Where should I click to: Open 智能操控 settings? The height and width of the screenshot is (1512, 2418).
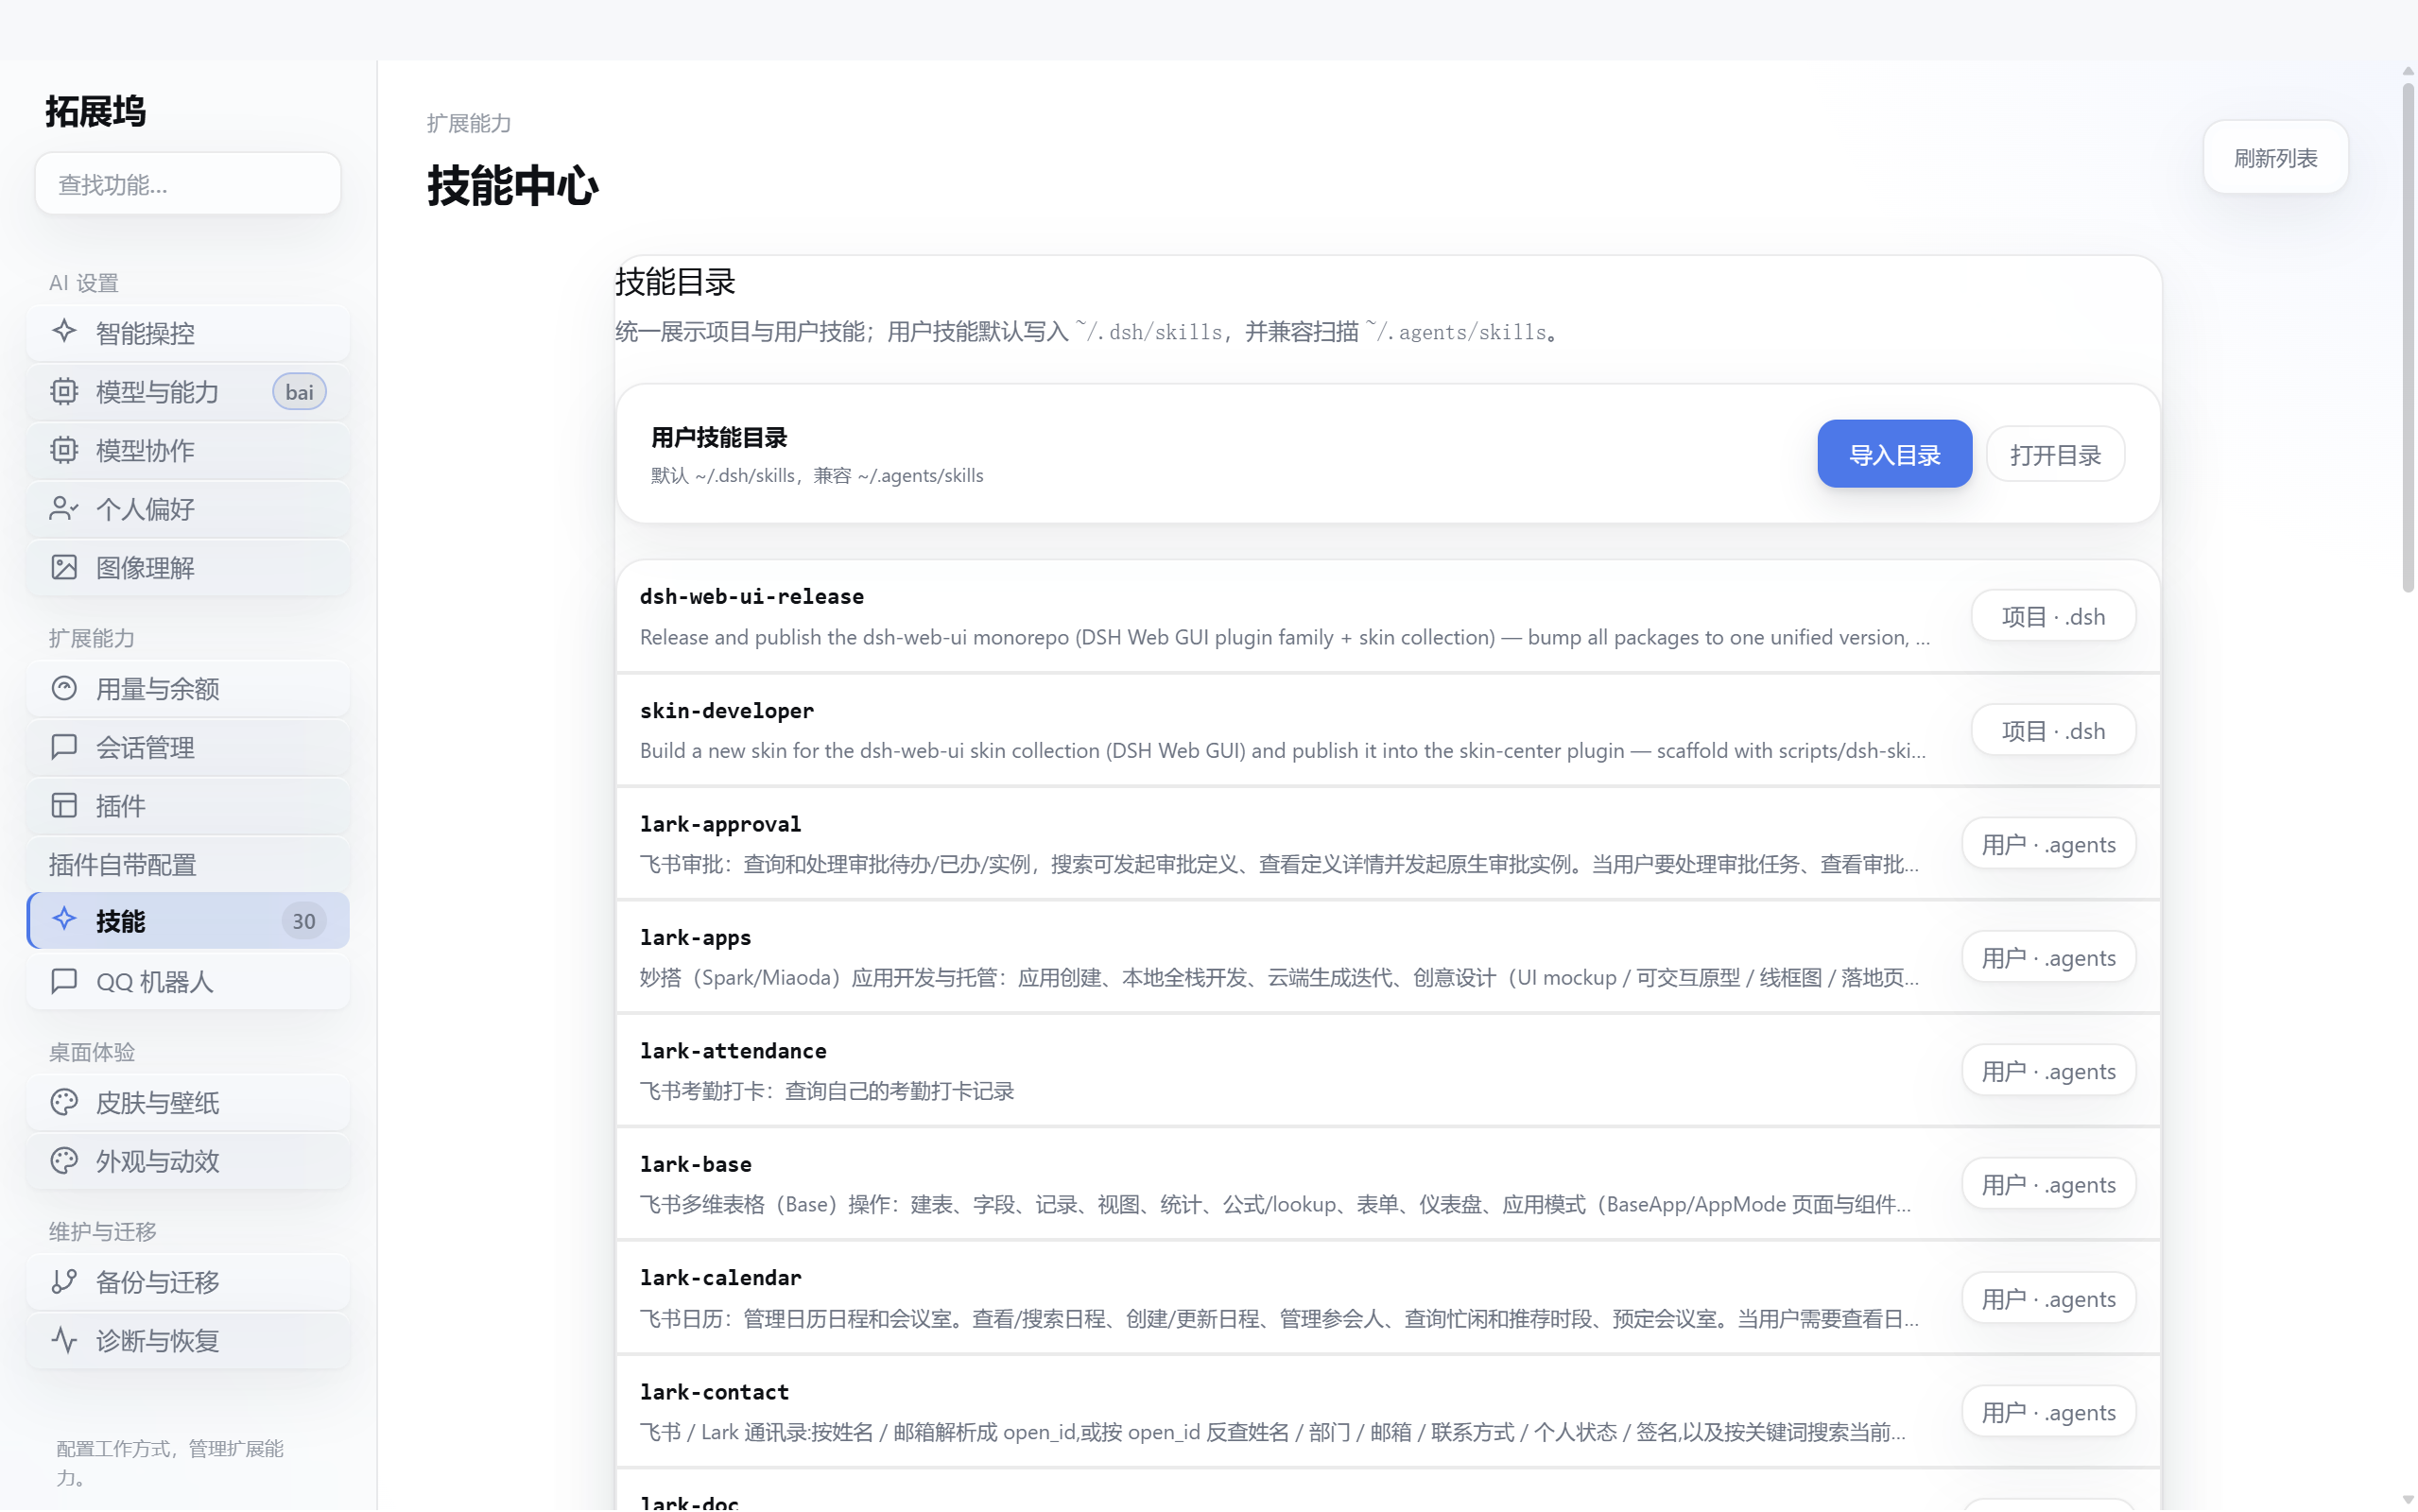click(188, 332)
